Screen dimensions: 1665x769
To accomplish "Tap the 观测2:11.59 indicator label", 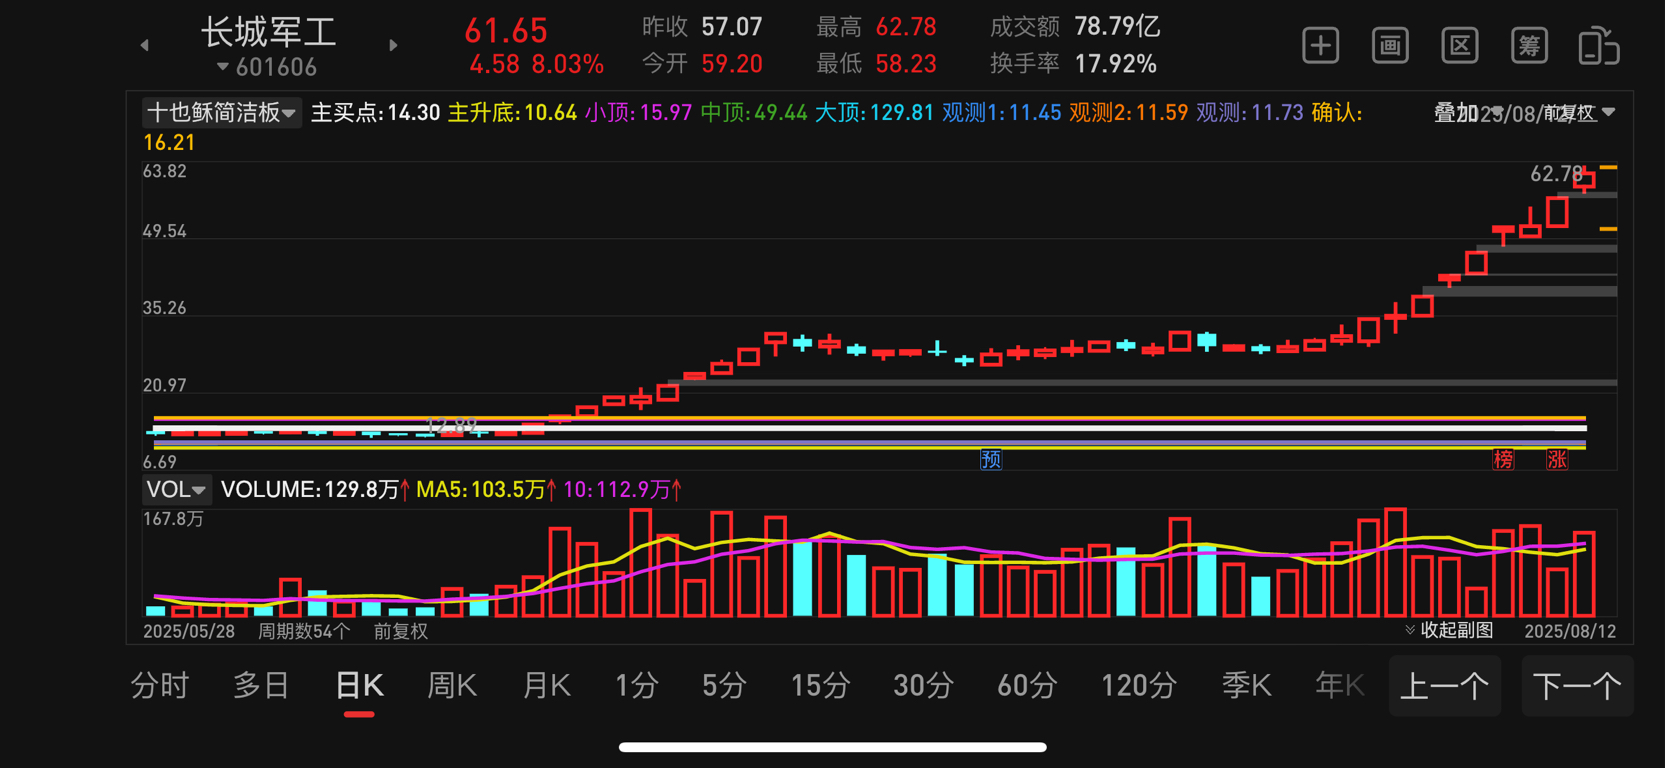I will click(x=1128, y=113).
